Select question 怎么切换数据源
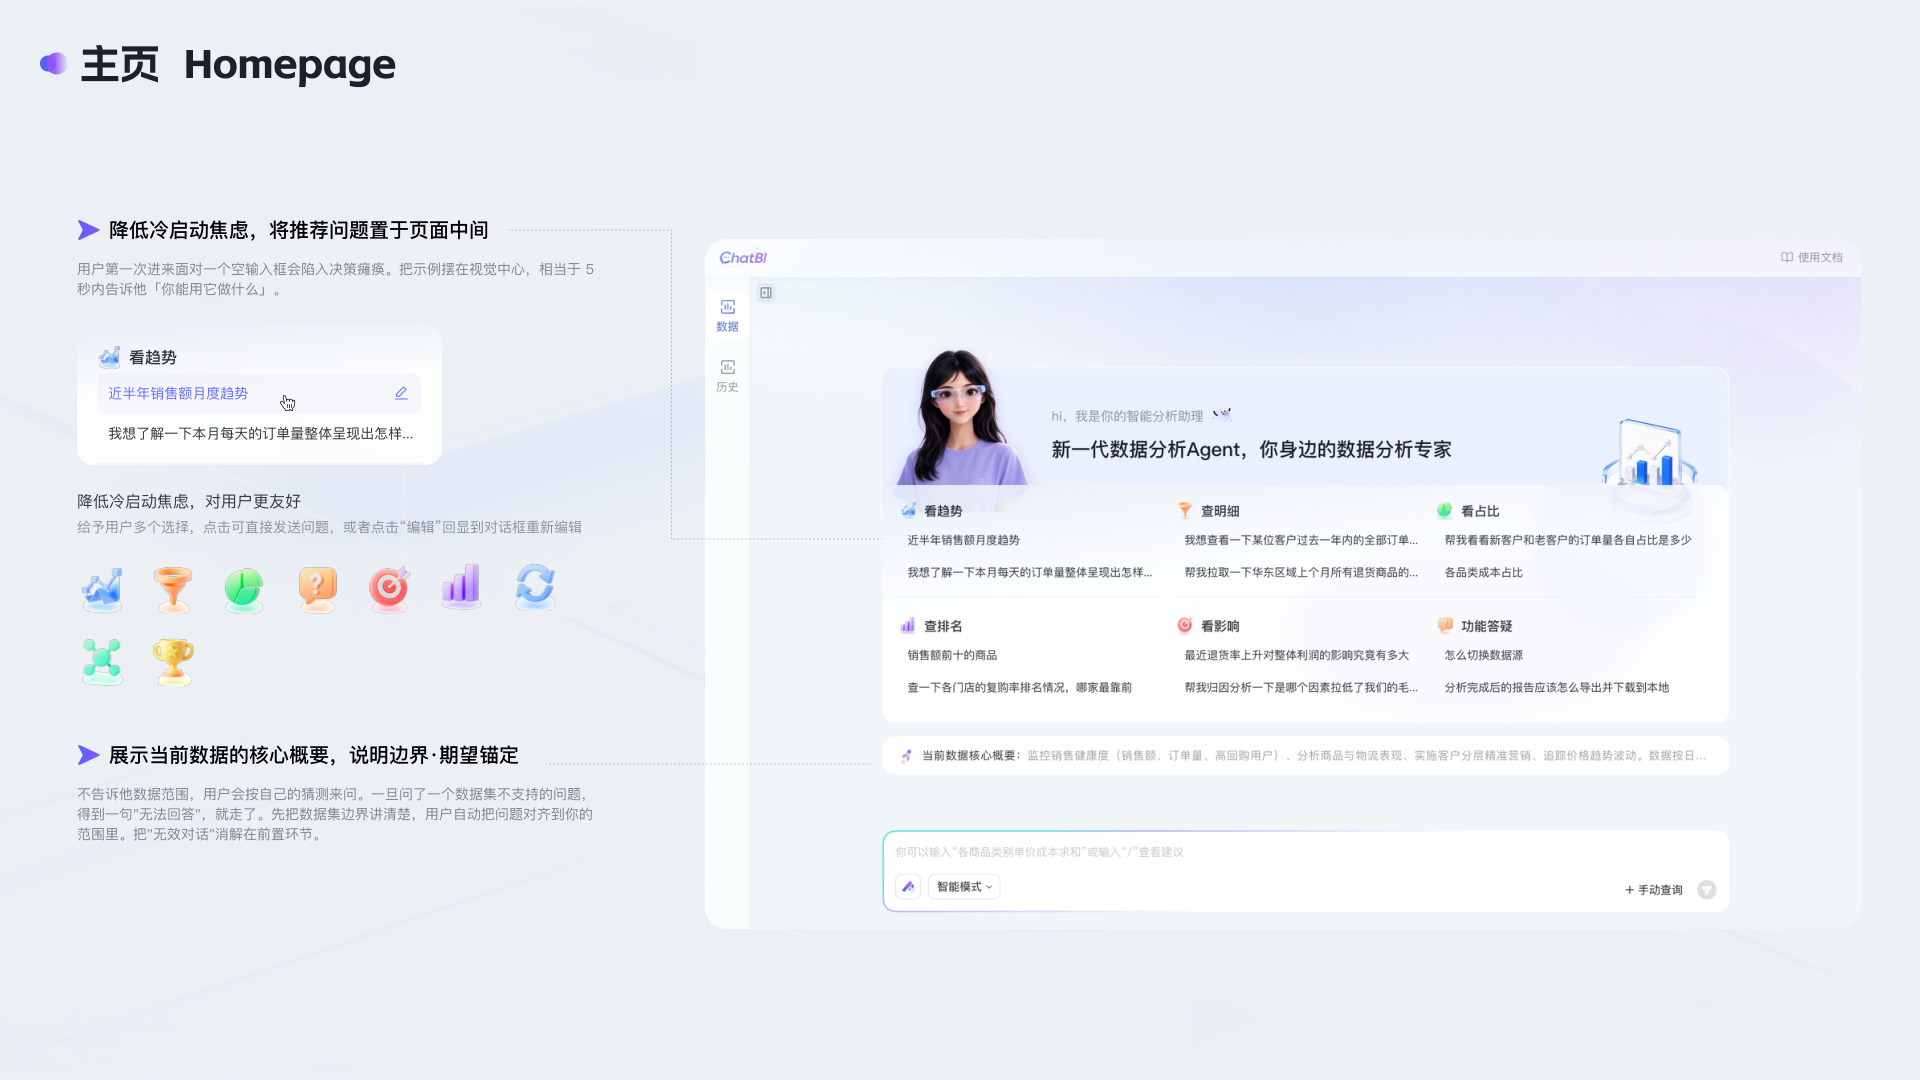 (x=1483, y=655)
